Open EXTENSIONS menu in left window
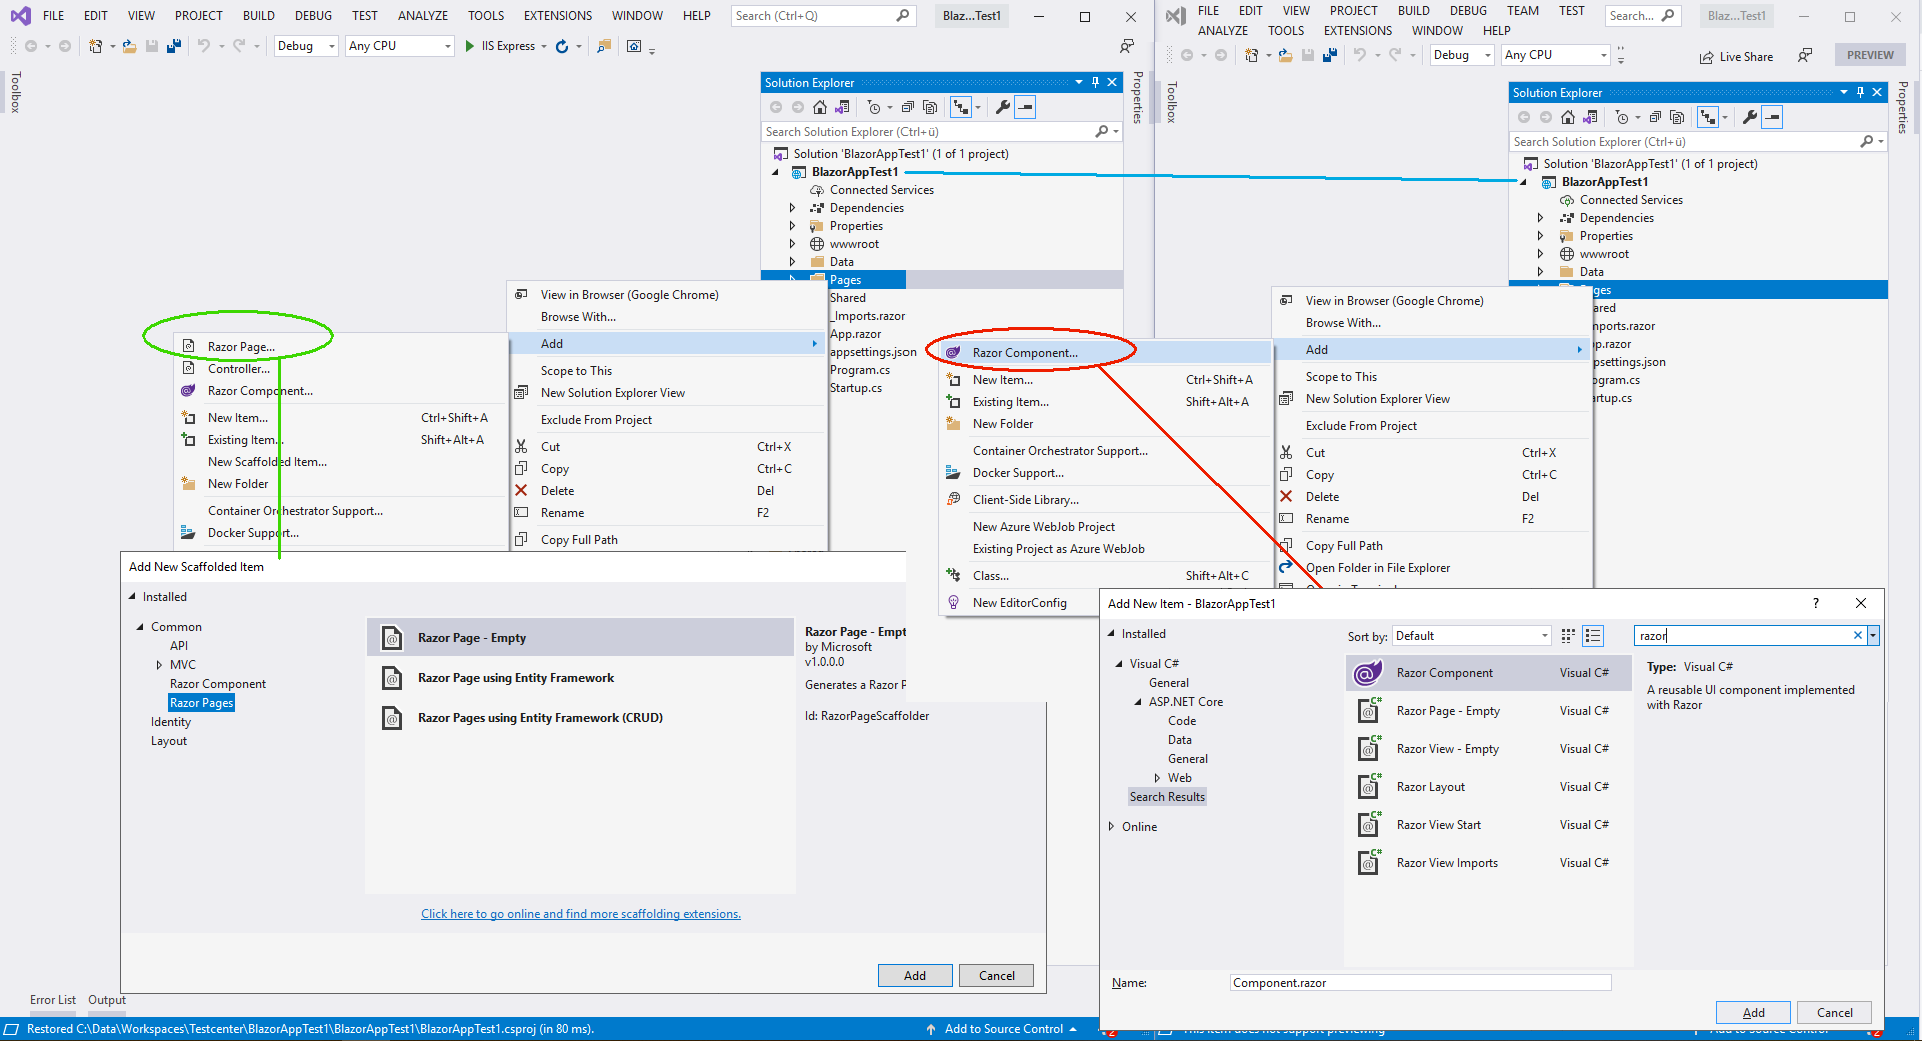Viewport: 1922px width, 1041px height. point(558,15)
